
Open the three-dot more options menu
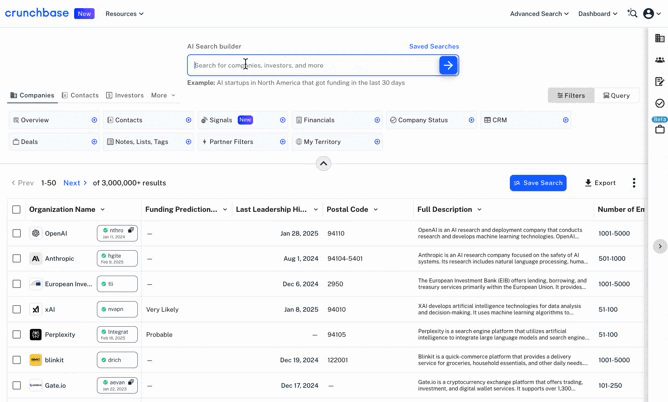(x=634, y=183)
